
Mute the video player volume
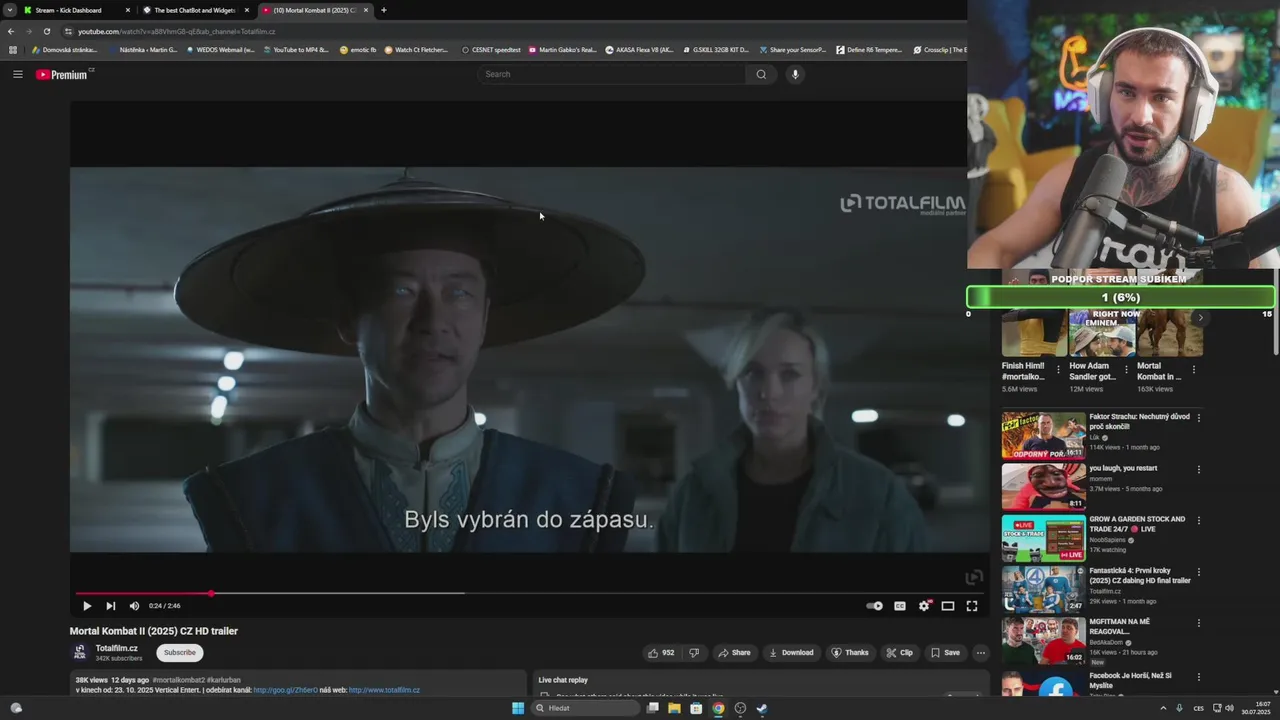tap(134, 606)
